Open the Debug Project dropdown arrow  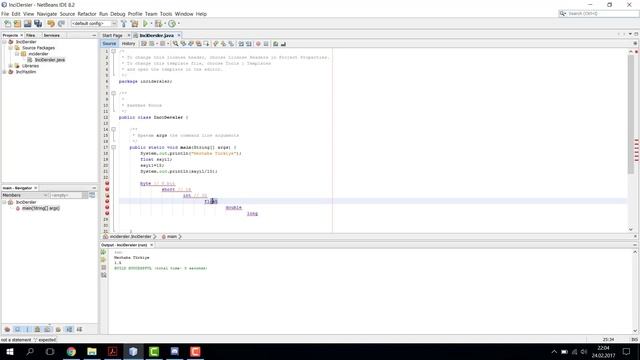click(x=164, y=24)
